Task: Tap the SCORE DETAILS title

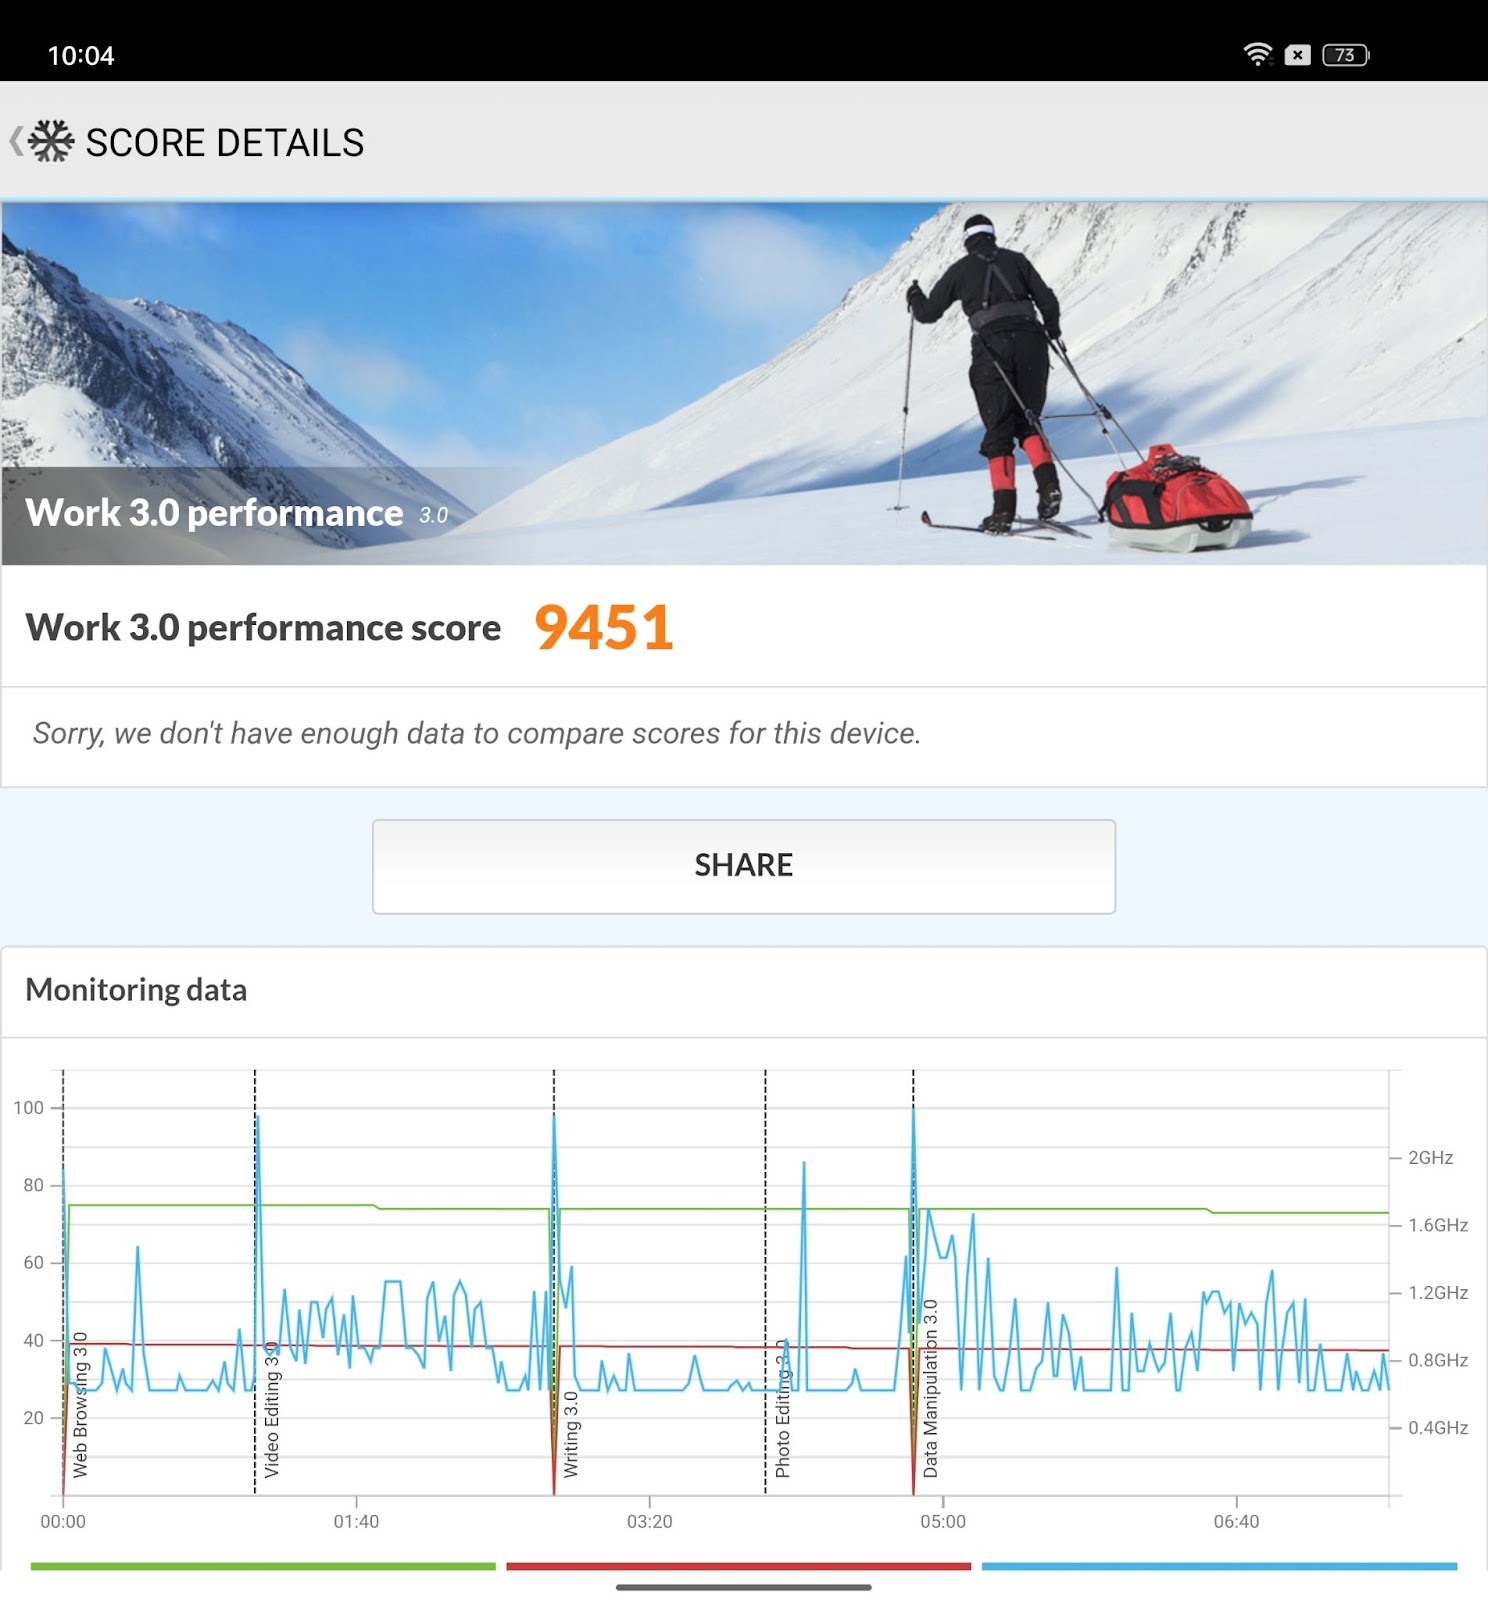Action: pos(225,143)
